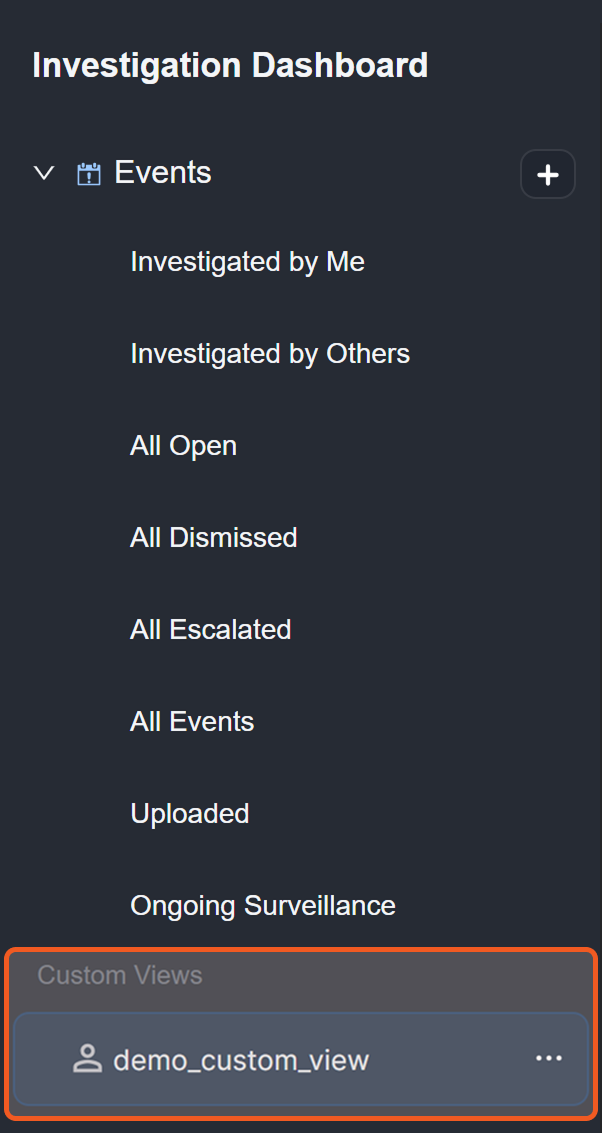Select the Events section label
602x1133 pixels.
(x=163, y=173)
